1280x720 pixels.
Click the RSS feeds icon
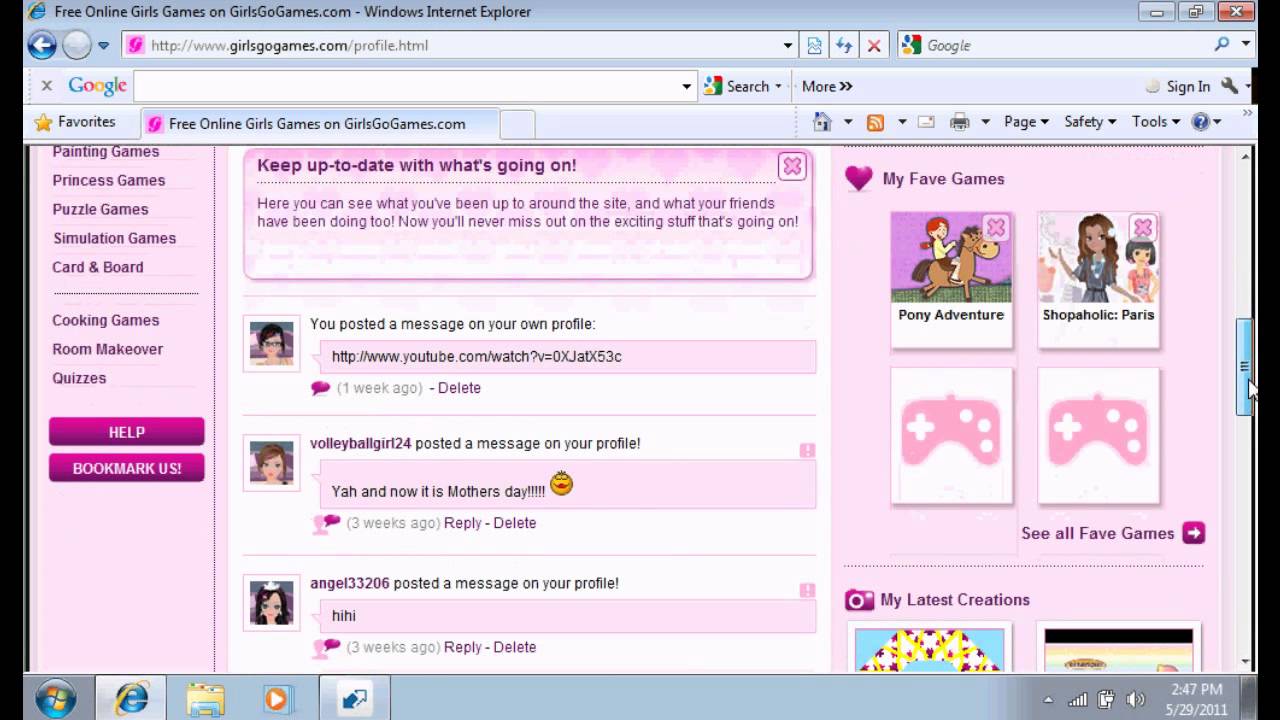pos(875,122)
